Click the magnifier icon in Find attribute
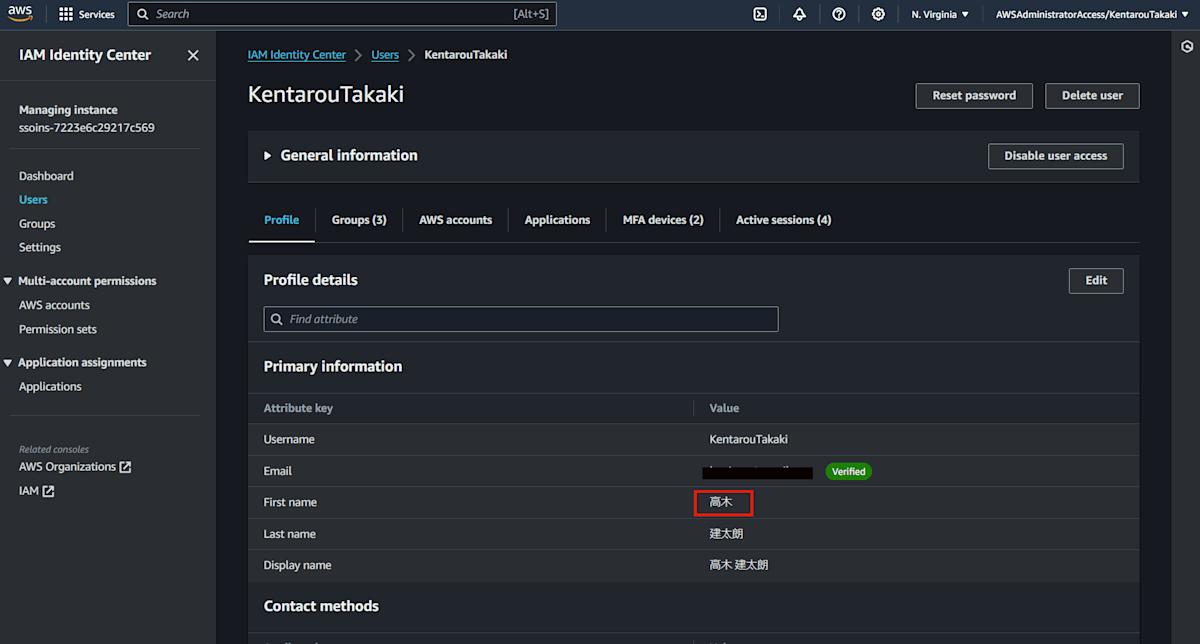Screen dimensions: 1200x644 pos(277,319)
